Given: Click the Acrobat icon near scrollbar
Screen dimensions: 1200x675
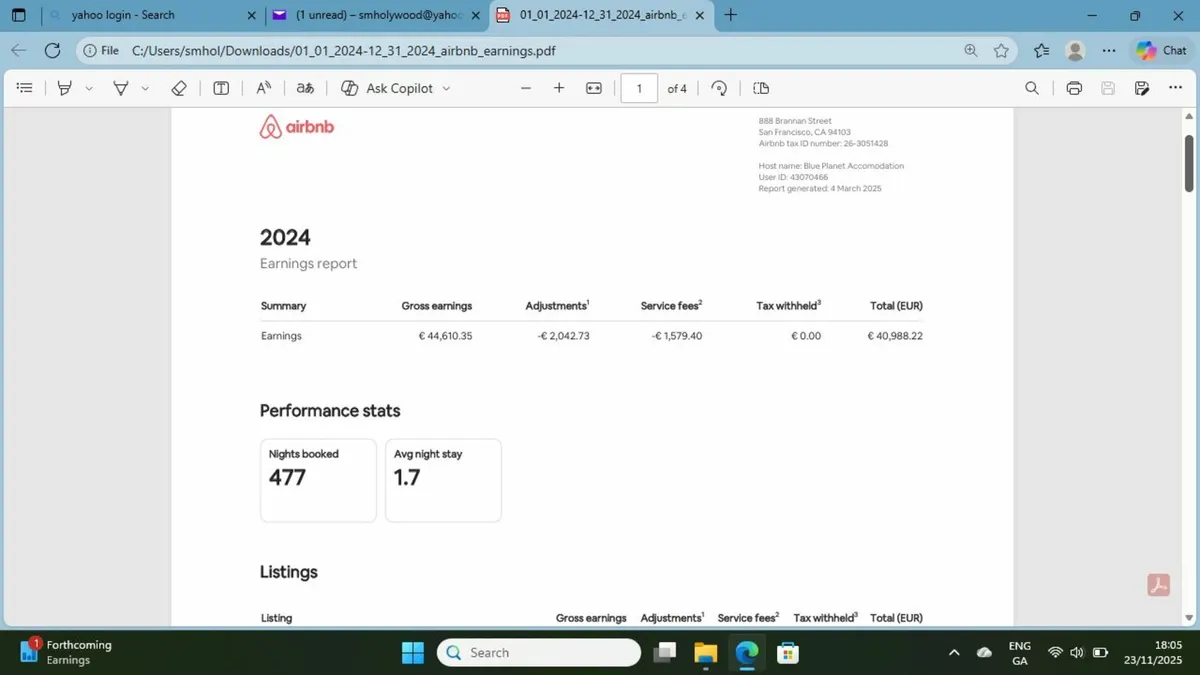Looking at the screenshot, I should (1158, 586).
